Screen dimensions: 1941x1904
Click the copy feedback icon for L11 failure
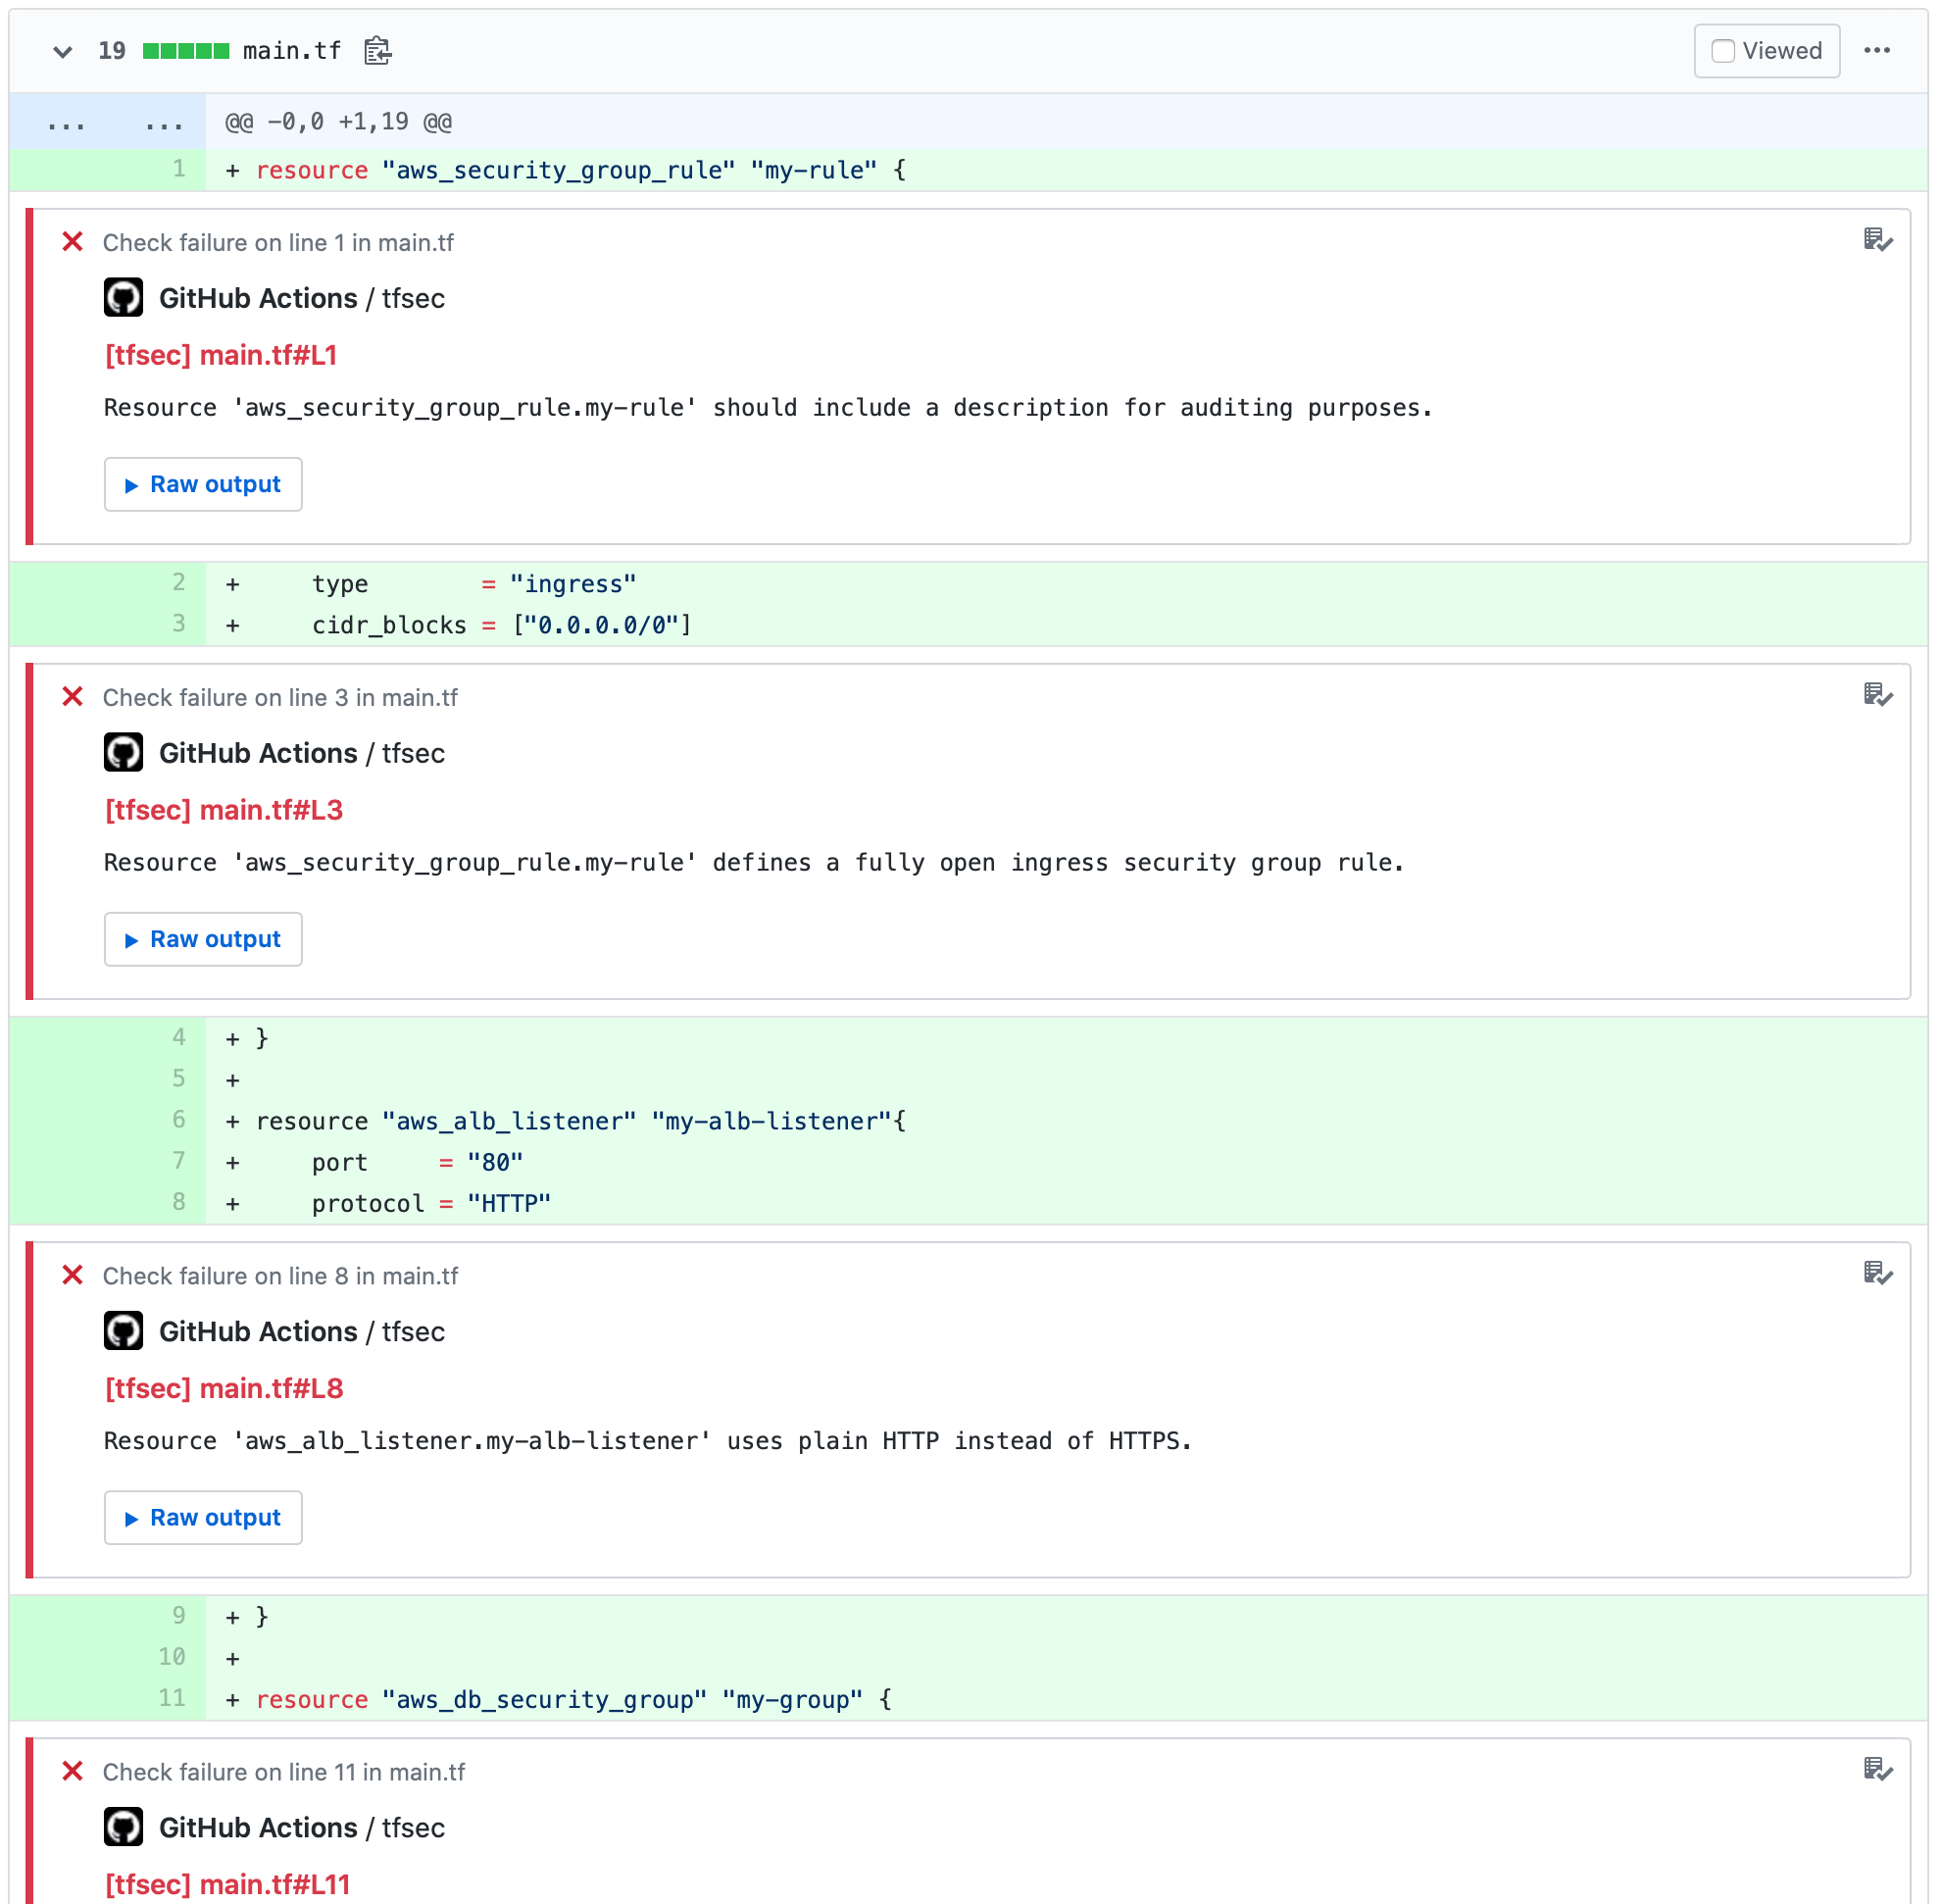click(1876, 1772)
